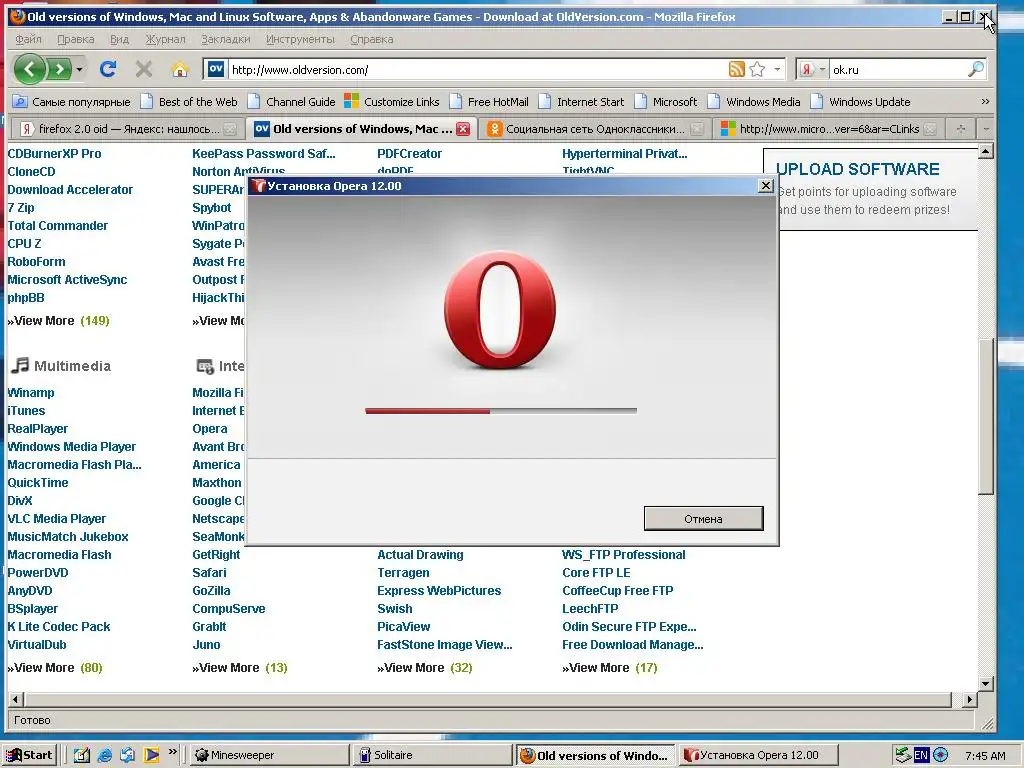Screen dimensions: 1024x768
Task: Open the Закладки menu
Action: pos(225,39)
